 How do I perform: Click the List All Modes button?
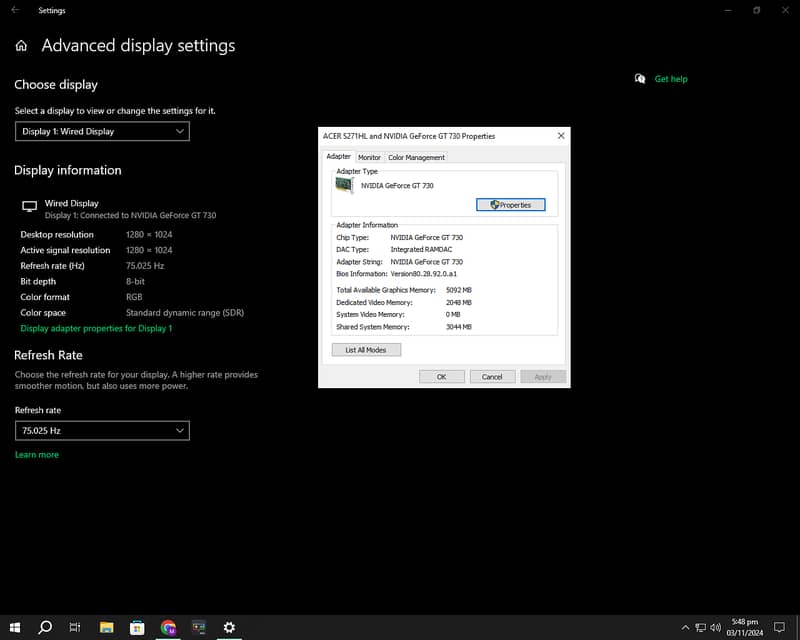pyautogui.click(x=366, y=350)
